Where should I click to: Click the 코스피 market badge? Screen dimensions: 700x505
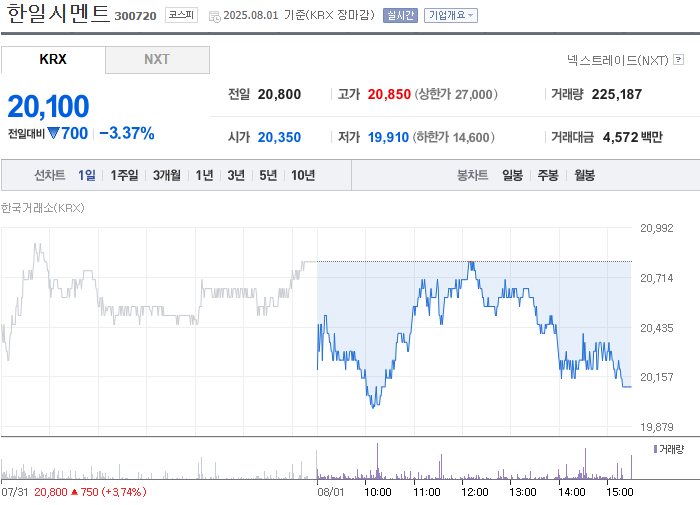tap(181, 15)
